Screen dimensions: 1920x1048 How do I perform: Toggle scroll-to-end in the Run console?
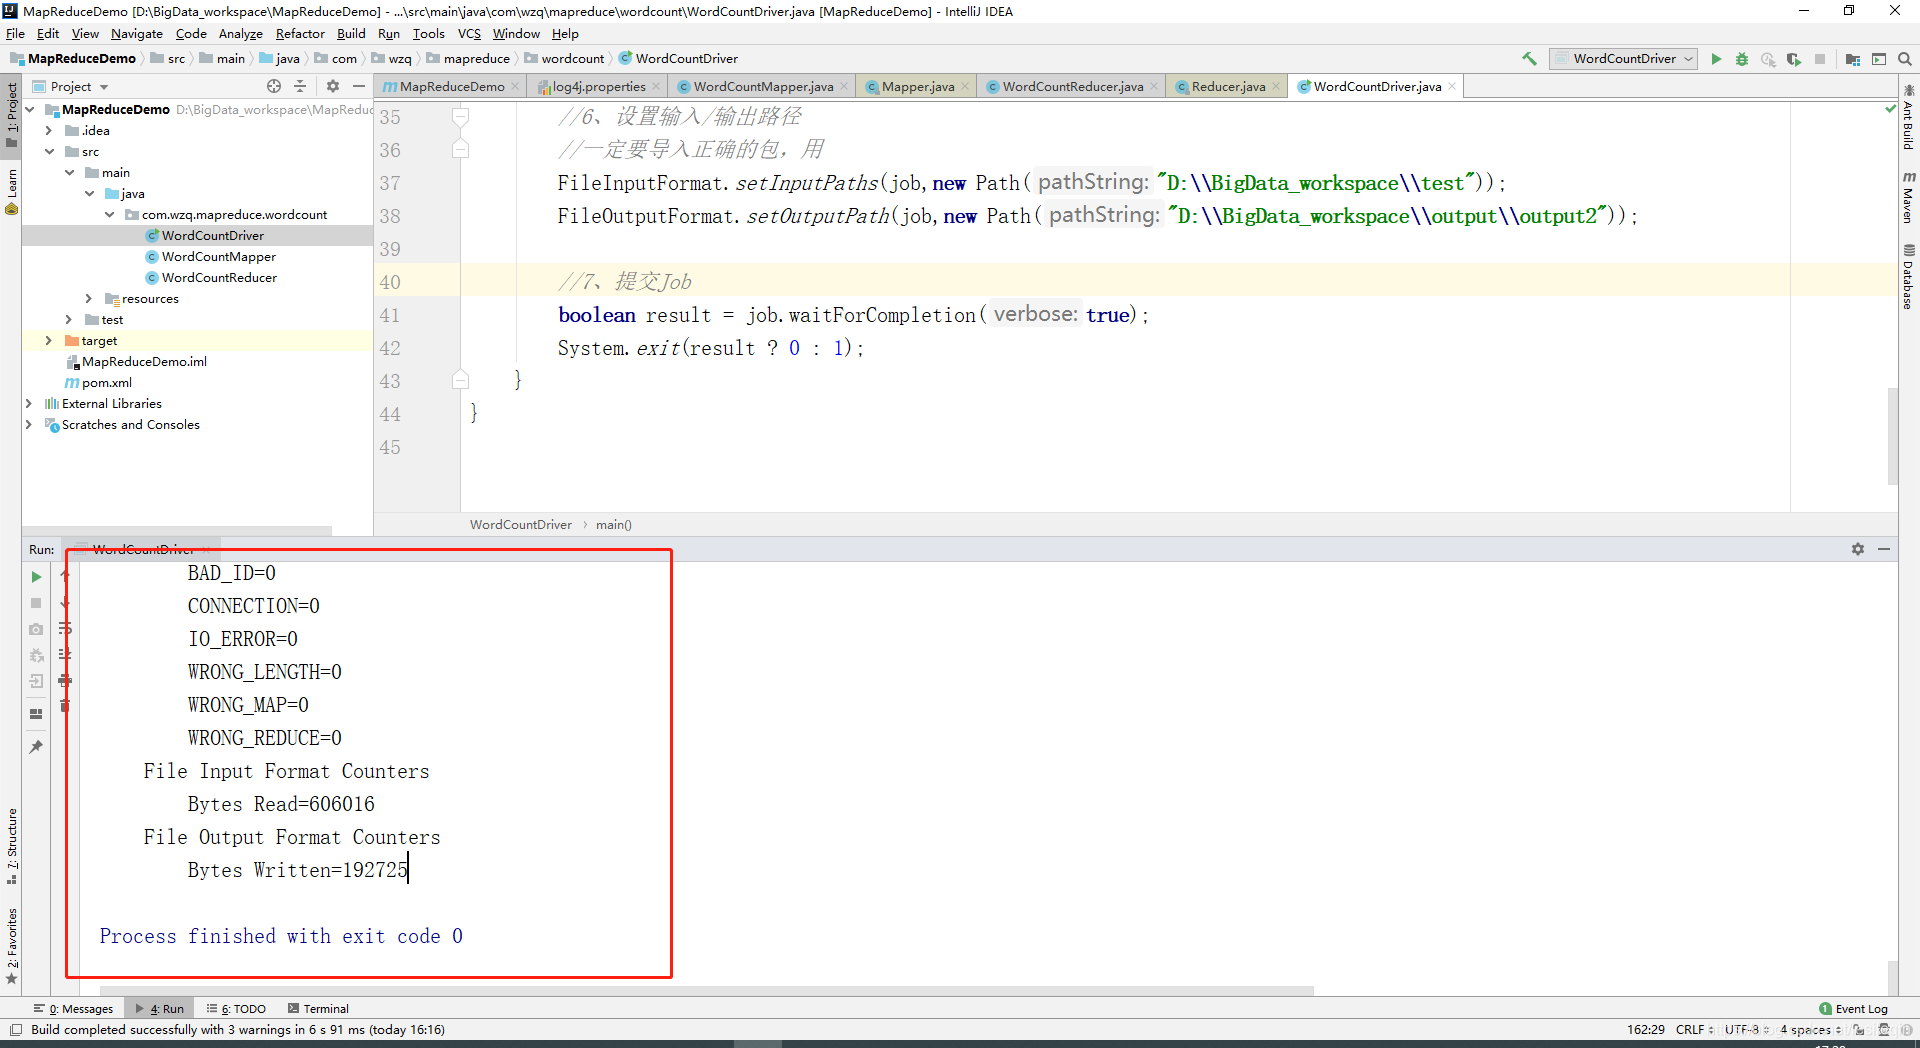coord(65,654)
